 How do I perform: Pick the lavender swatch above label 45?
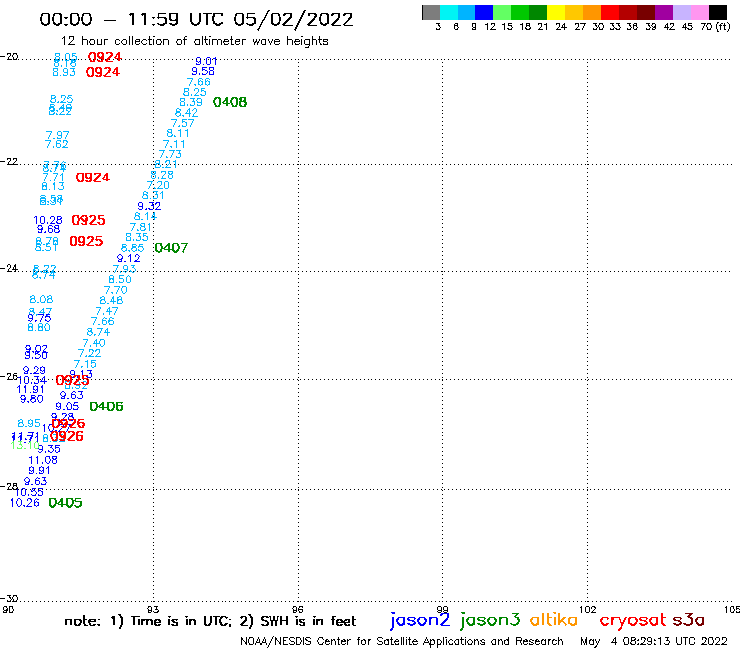(681, 12)
